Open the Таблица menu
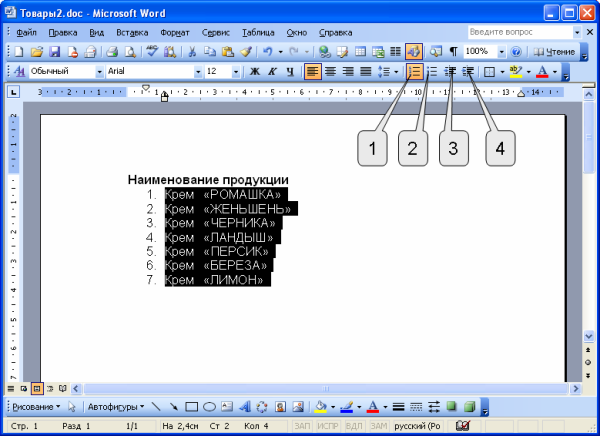Image resolution: width=600 pixels, height=436 pixels. click(x=258, y=32)
